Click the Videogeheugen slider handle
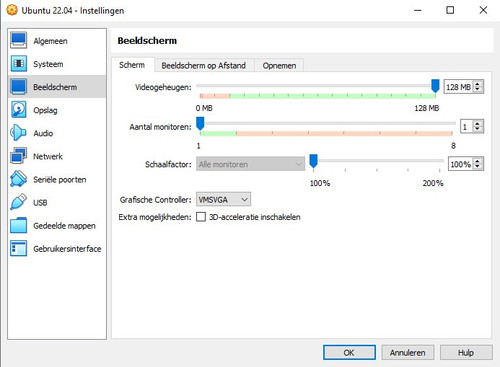The image size is (500, 367). pos(435,86)
